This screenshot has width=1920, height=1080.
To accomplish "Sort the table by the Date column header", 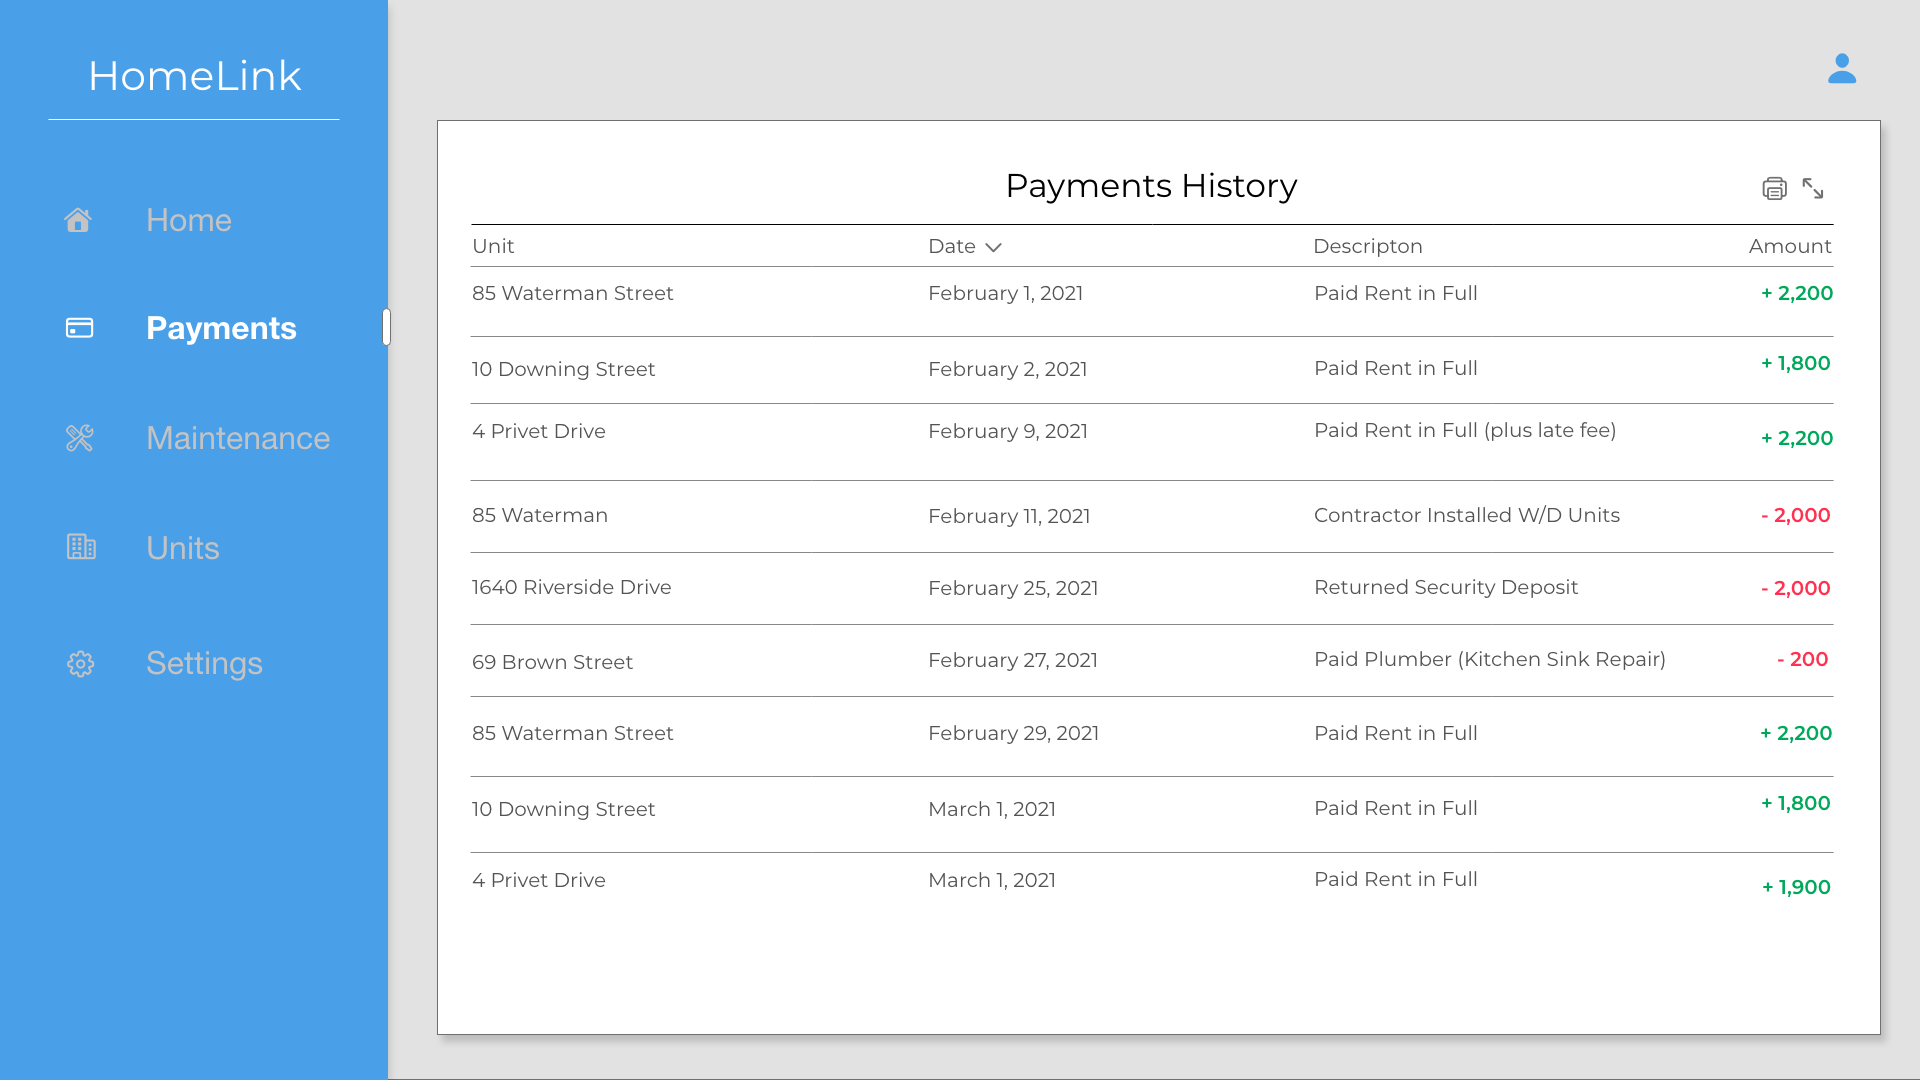I will coord(951,246).
